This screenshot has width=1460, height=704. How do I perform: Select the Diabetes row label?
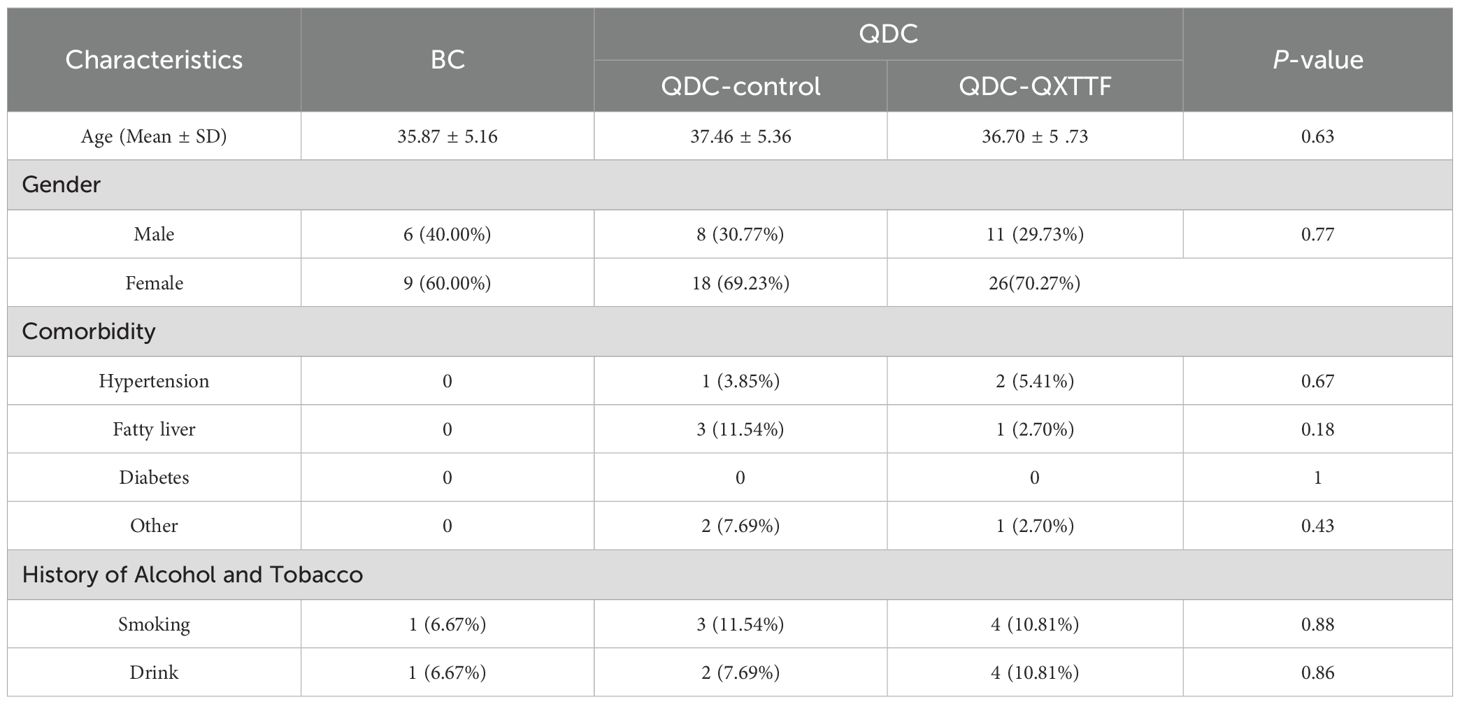pyautogui.click(x=154, y=477)
